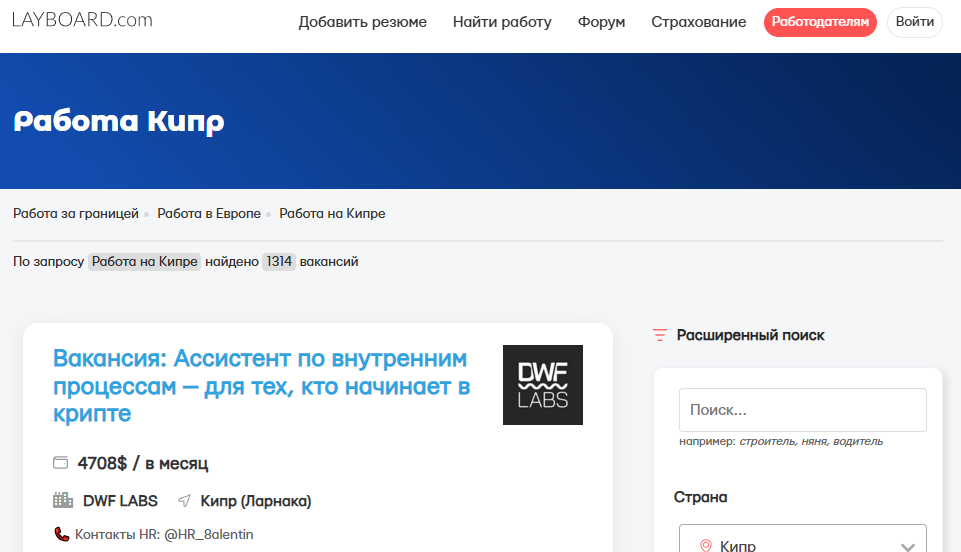Click the location arrow icon near Кипр (Ларнака)

(184, 501)
